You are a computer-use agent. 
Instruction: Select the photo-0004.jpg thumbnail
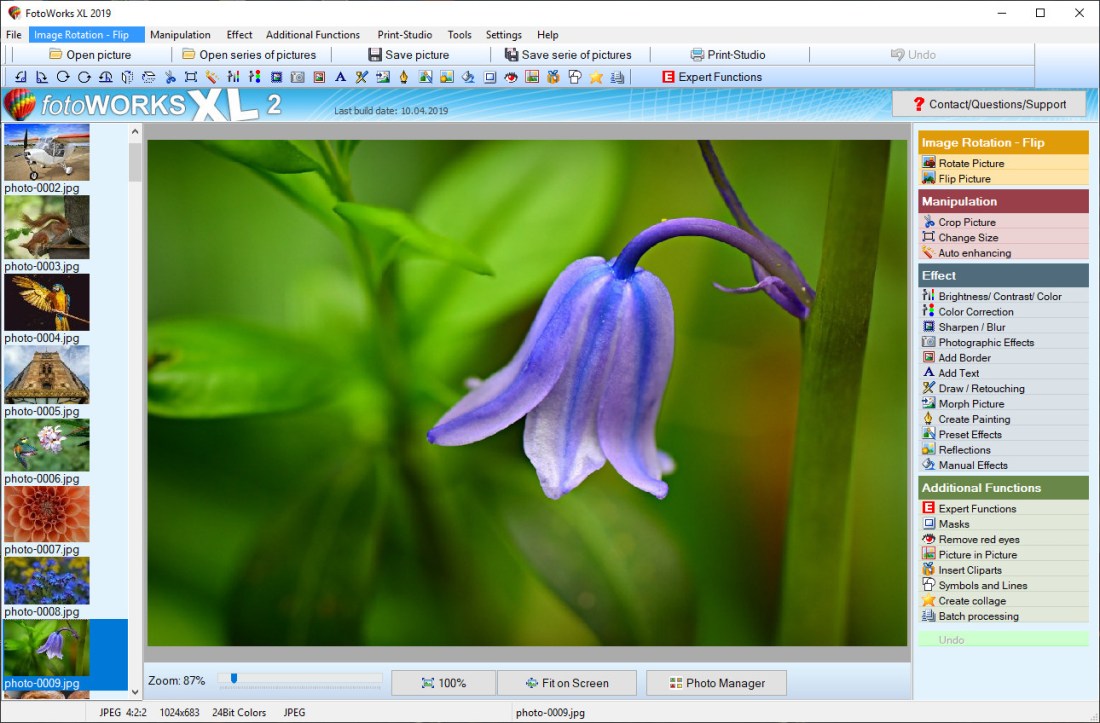pos(47,303)
